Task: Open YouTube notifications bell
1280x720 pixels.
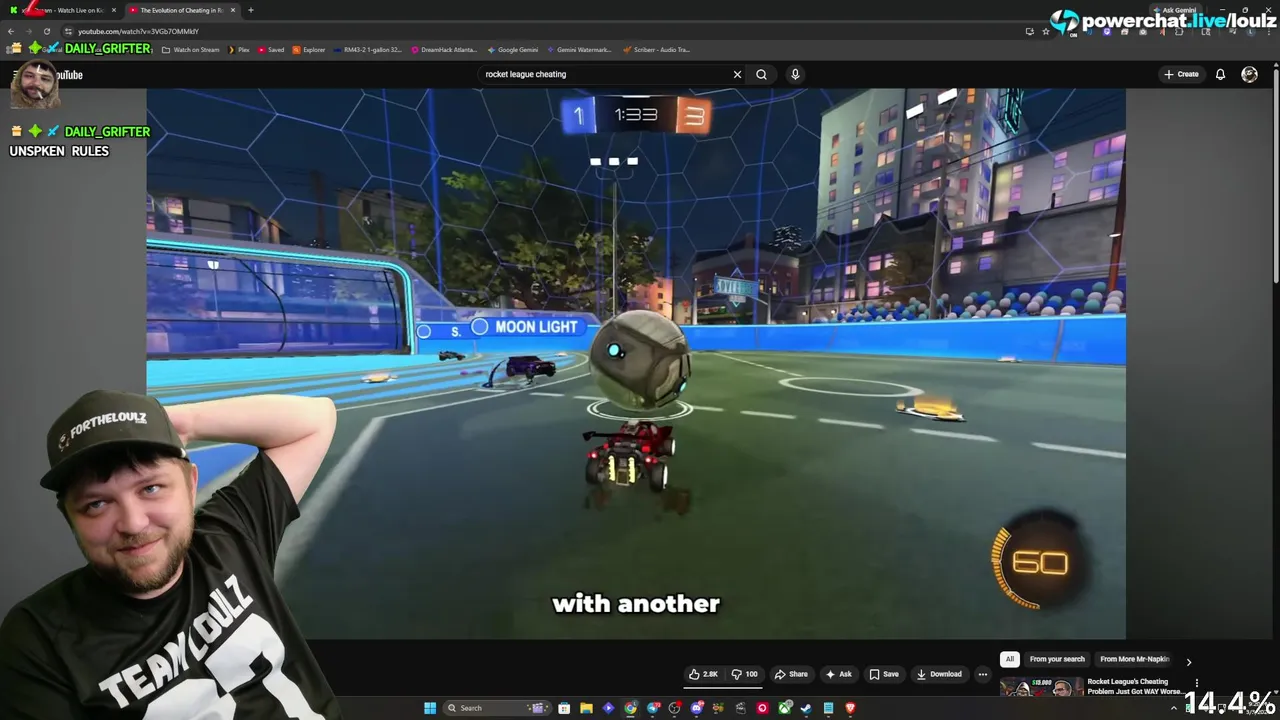Action: [1220, 74]
